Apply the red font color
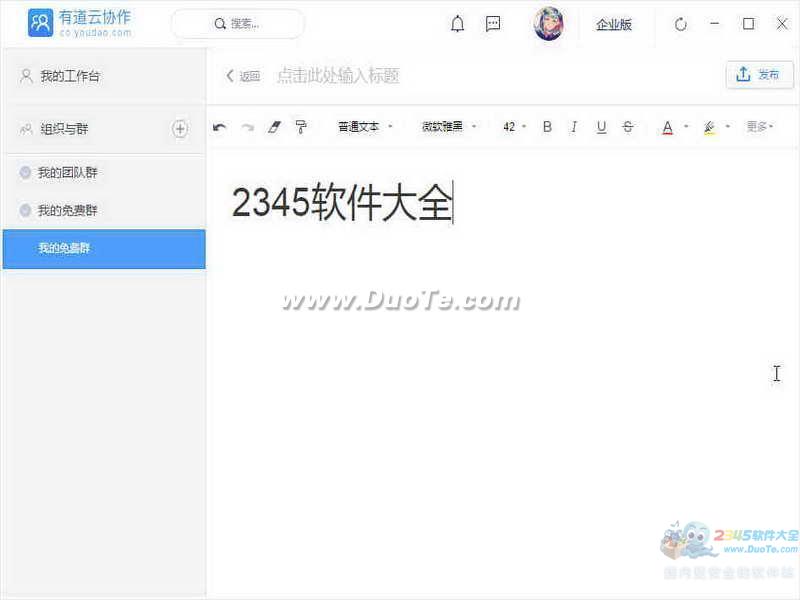Viewport: 800px width, 600px height. [667, 127]
